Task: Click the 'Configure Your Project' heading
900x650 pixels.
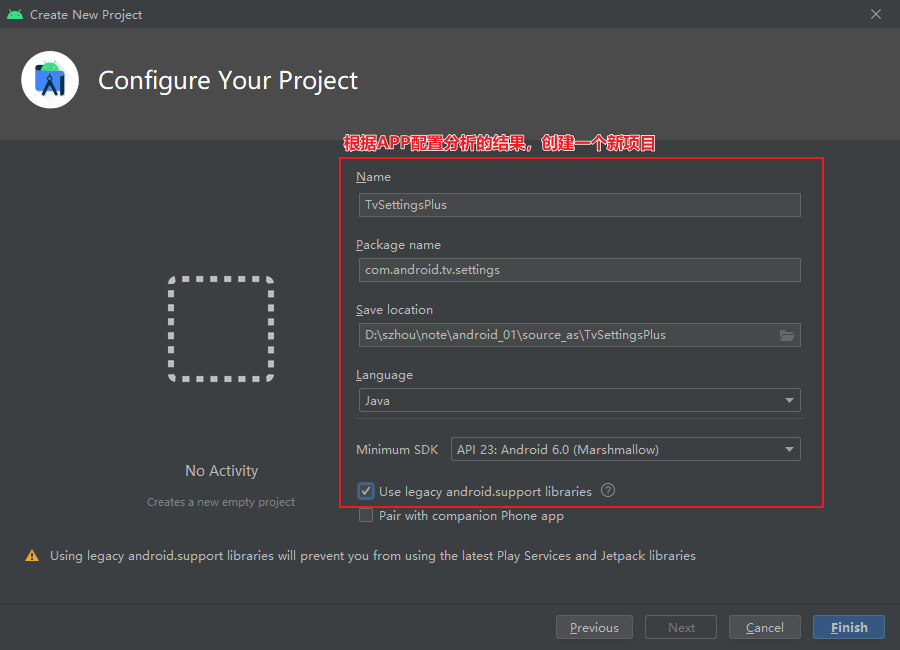Action: click(x=228, y=80)
